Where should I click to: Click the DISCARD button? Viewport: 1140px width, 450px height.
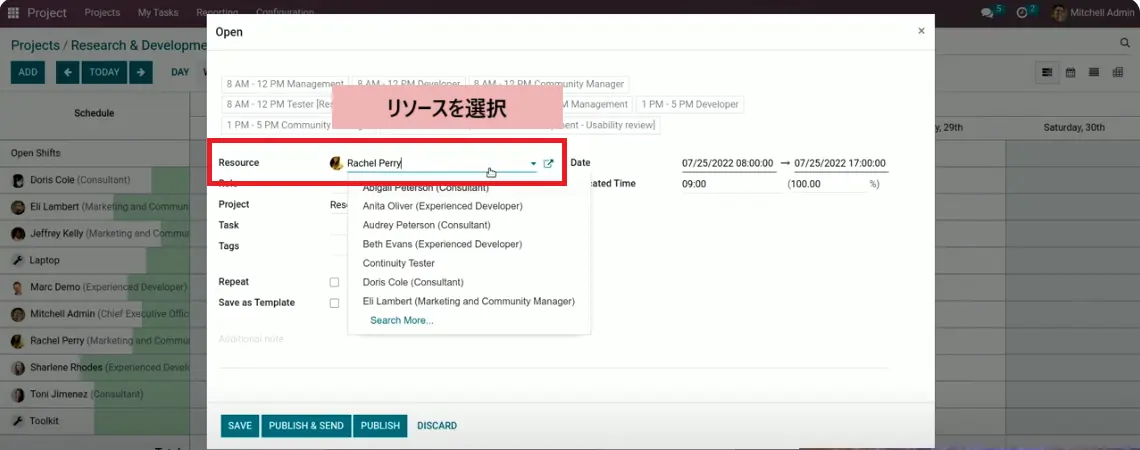(x=437, y=426)
